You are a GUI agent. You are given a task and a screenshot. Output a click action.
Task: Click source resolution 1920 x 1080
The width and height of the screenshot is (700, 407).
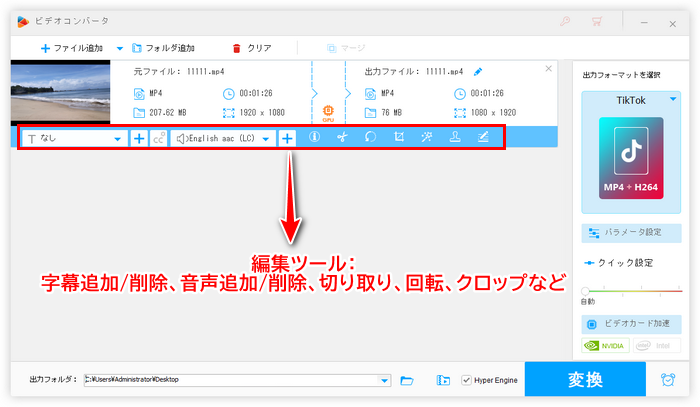pos(262,112)
